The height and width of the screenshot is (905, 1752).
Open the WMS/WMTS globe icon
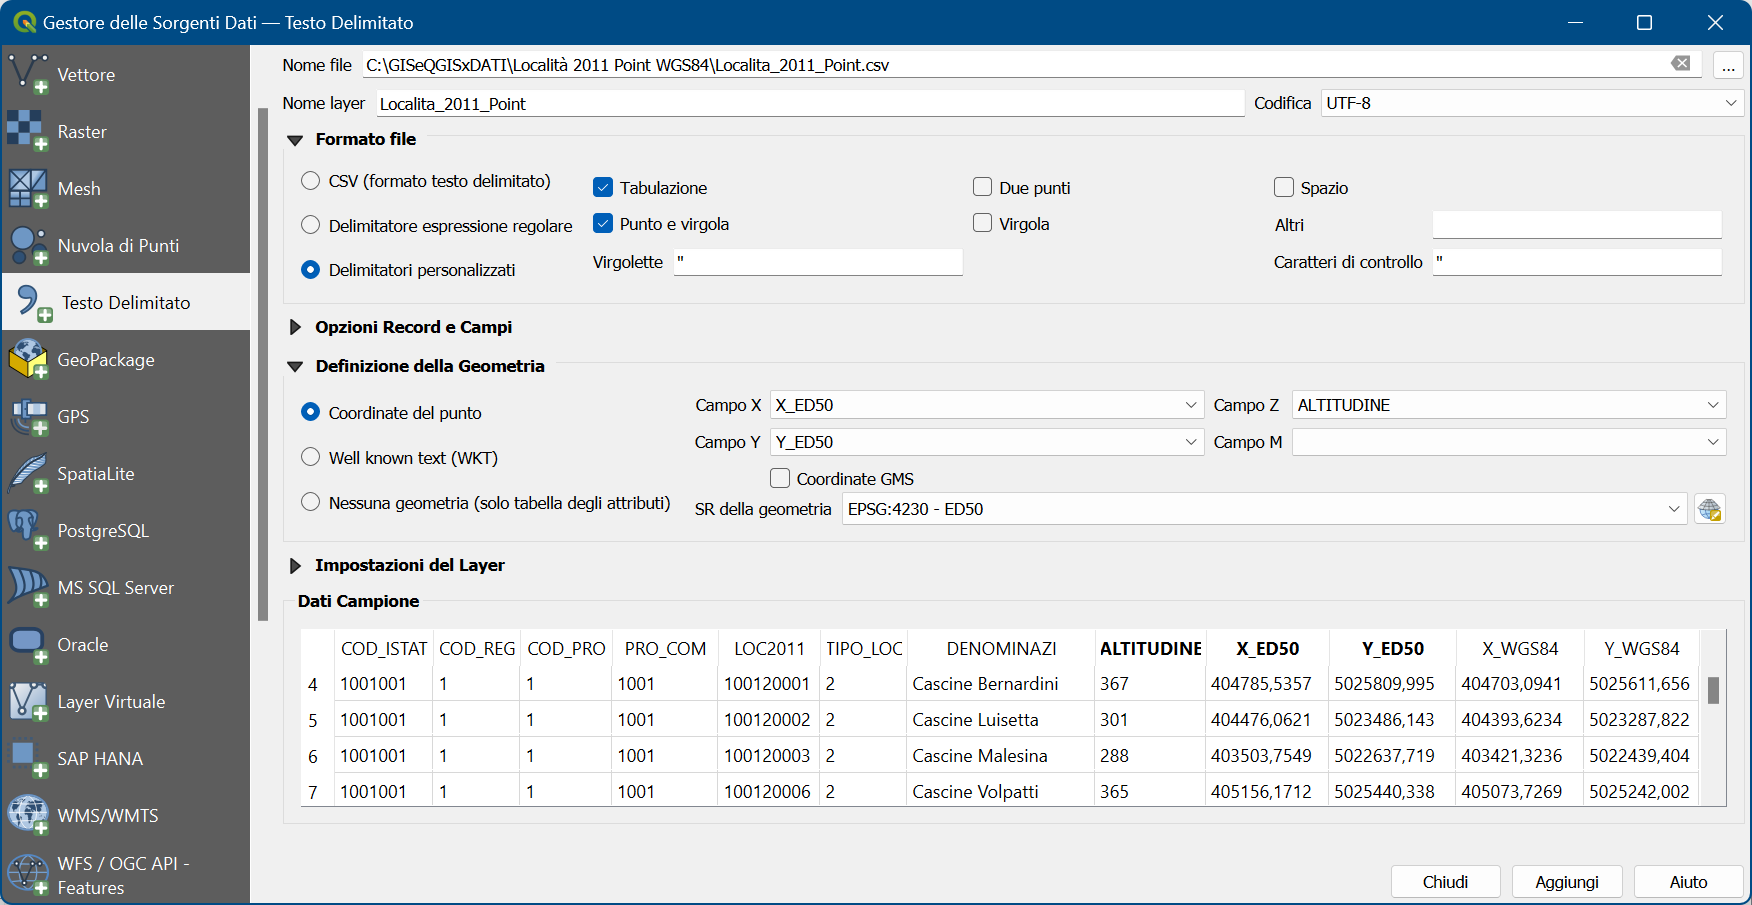pos(28,815)
